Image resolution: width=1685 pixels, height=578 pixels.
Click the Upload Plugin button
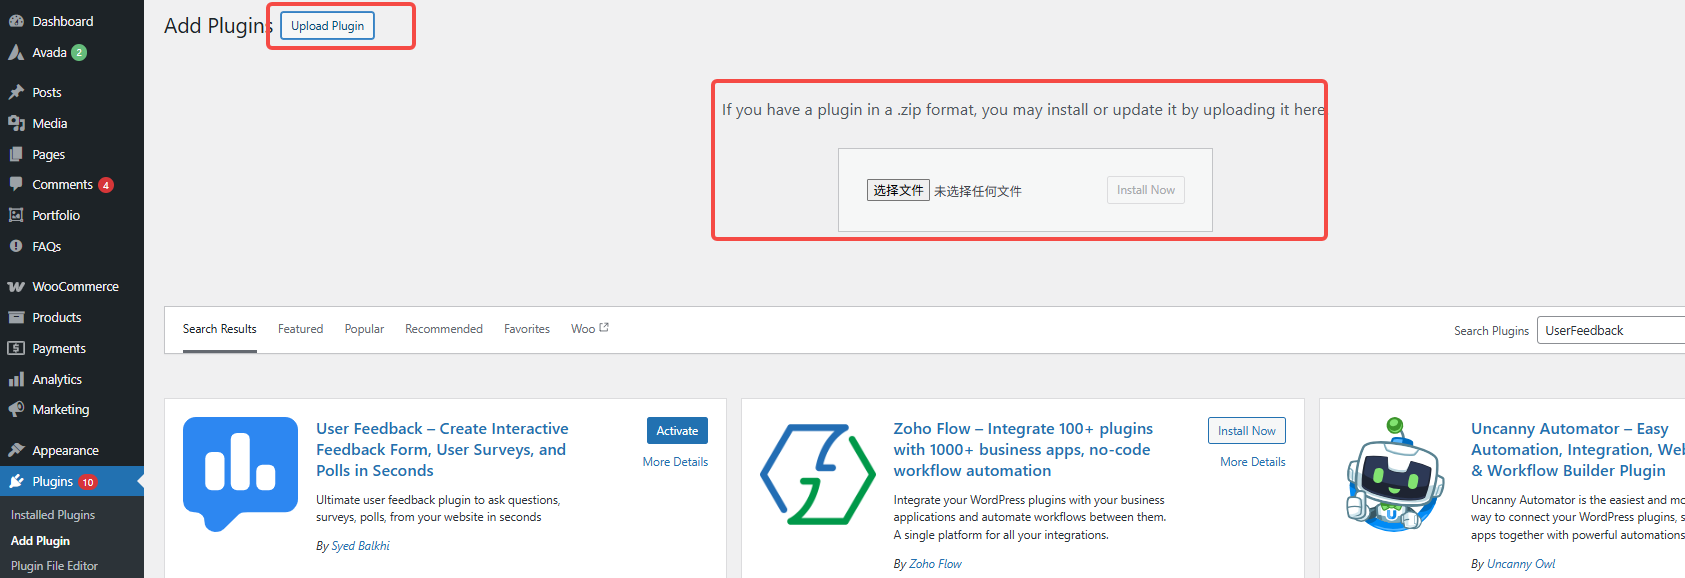(327, 26)
